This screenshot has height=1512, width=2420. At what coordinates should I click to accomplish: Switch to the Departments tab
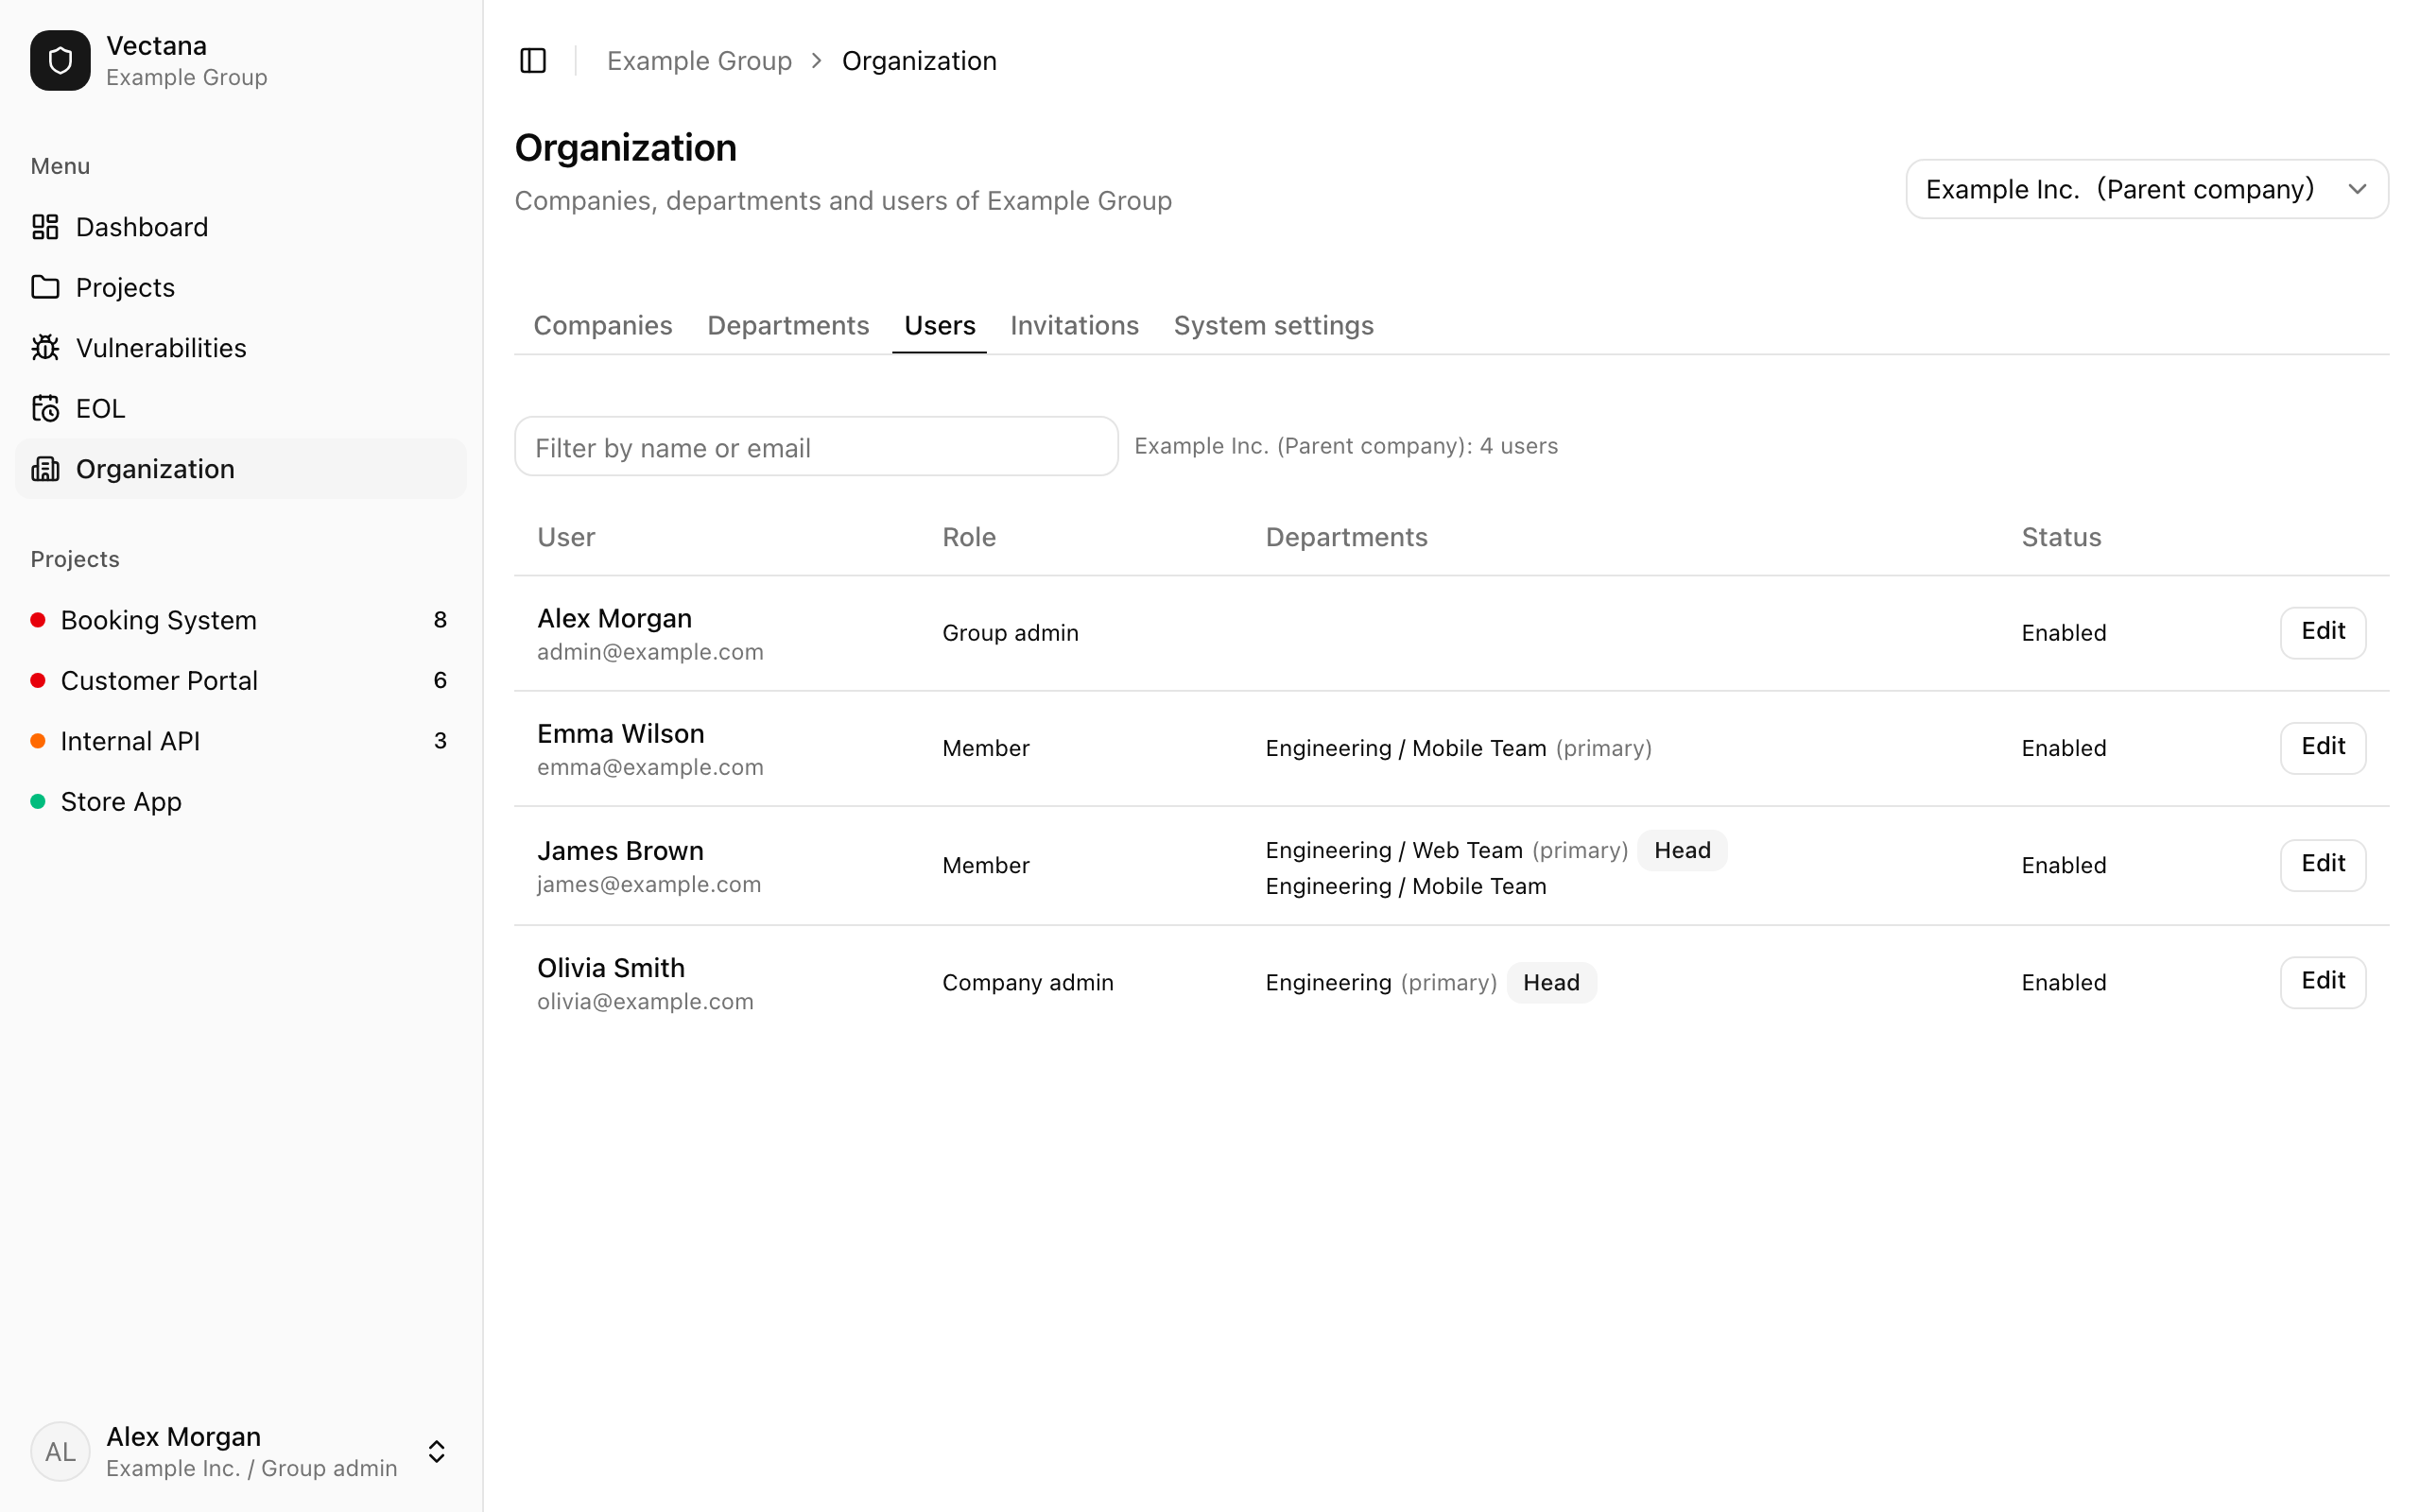(788, 325)
